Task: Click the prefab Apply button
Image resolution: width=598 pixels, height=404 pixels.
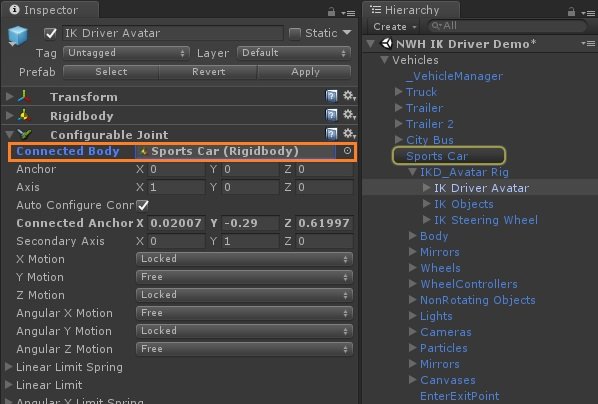Action: pyautogui.click(x=305, y=72)
